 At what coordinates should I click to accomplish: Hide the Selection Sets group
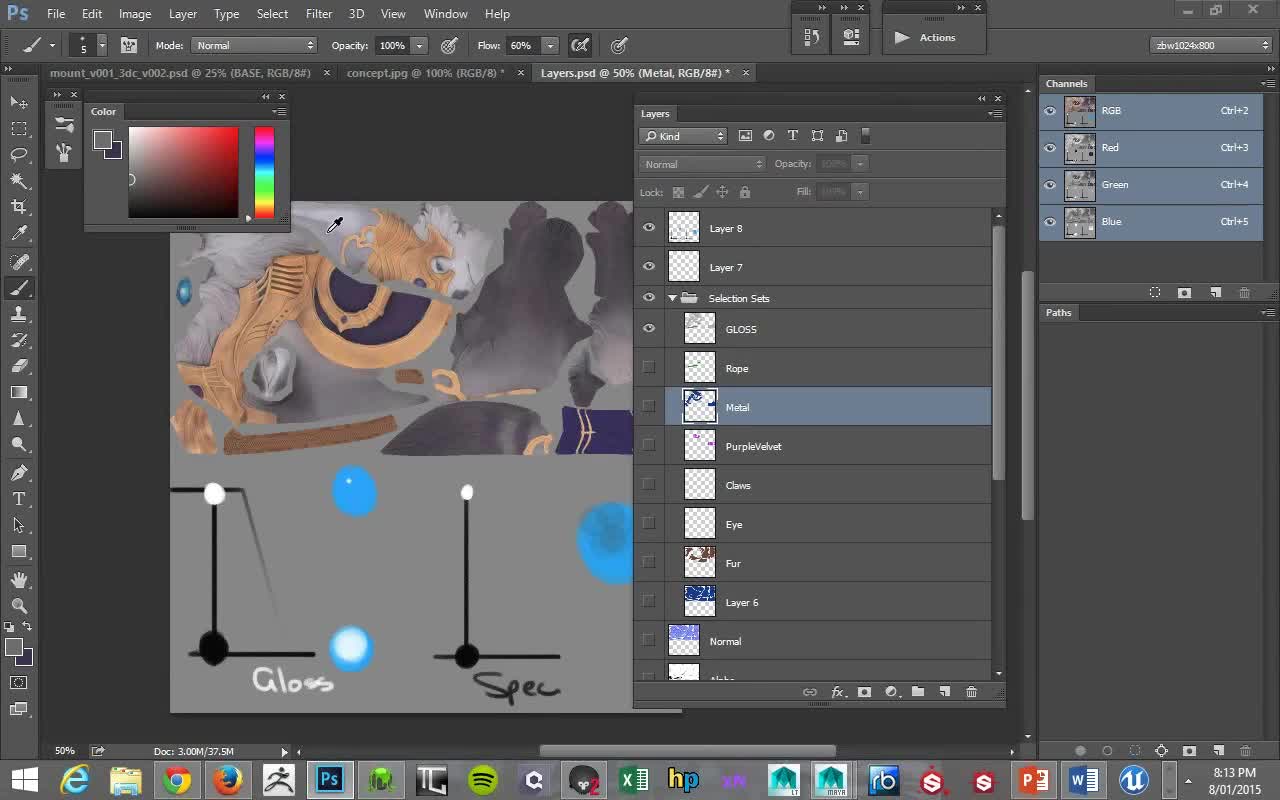(649, 298)
